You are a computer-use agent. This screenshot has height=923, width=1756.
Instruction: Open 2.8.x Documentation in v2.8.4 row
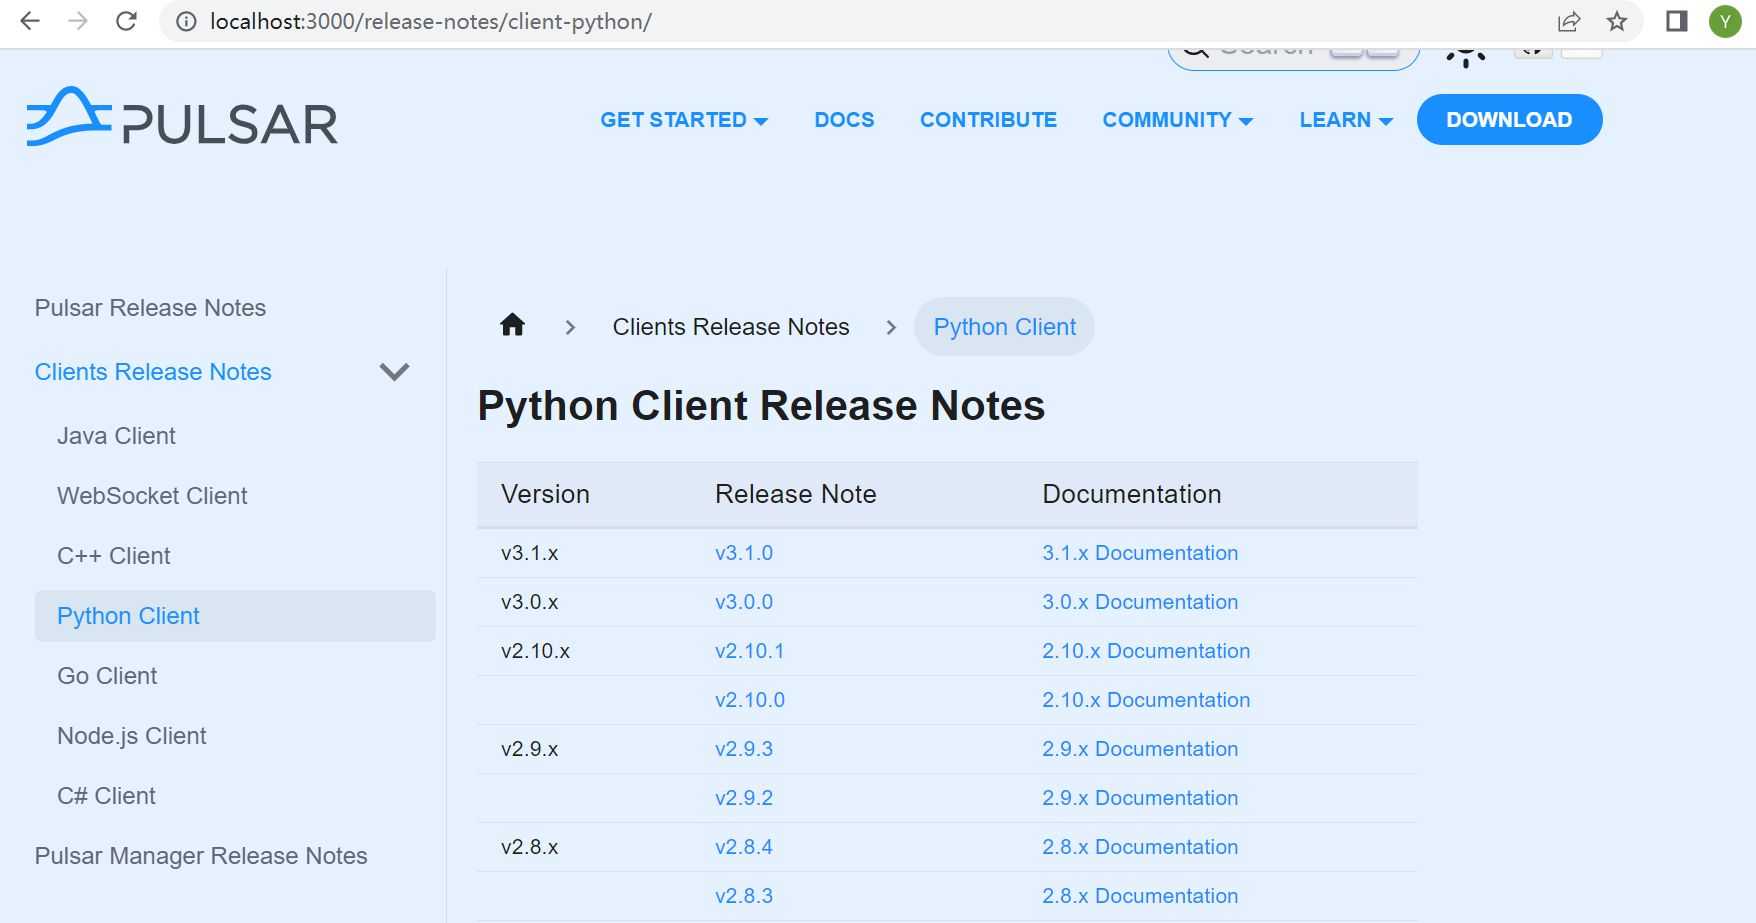pos(1140,847)
